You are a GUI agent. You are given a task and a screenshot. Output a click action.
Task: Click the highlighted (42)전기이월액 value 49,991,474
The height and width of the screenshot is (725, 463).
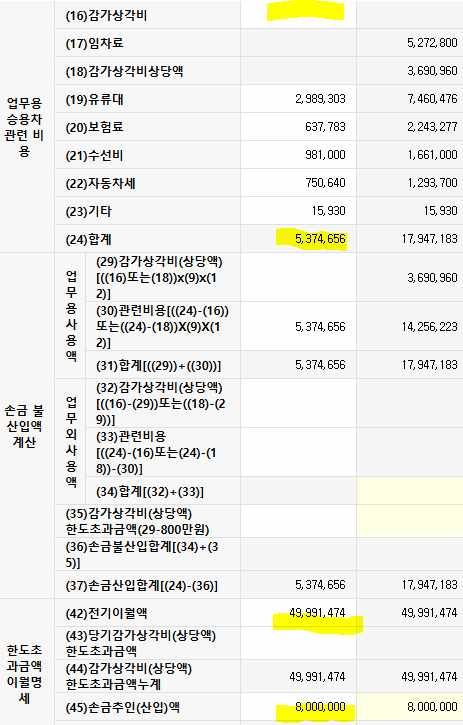coord(317,613)
